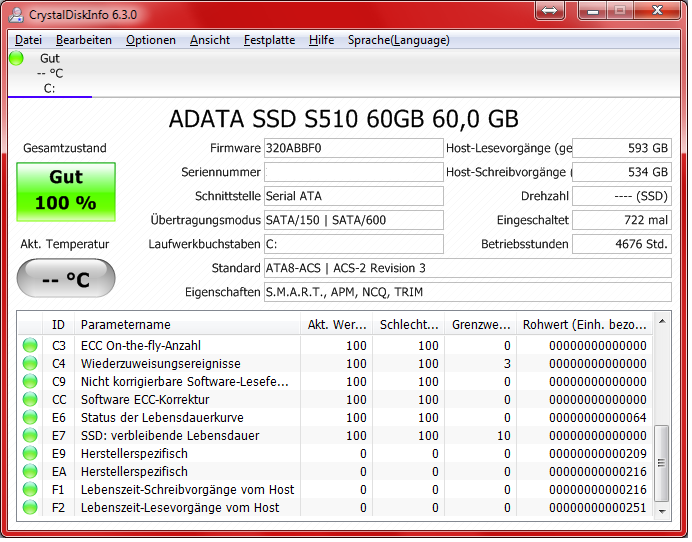Click the raw value 0000000000251

[598, 508]
